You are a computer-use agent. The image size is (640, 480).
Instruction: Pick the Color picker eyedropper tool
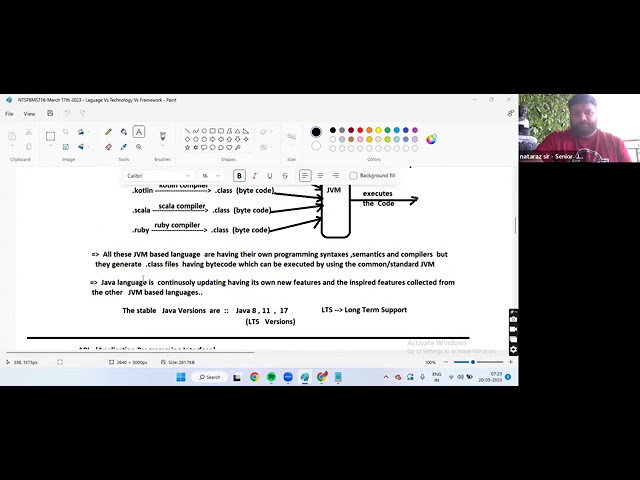pos(124,147)
